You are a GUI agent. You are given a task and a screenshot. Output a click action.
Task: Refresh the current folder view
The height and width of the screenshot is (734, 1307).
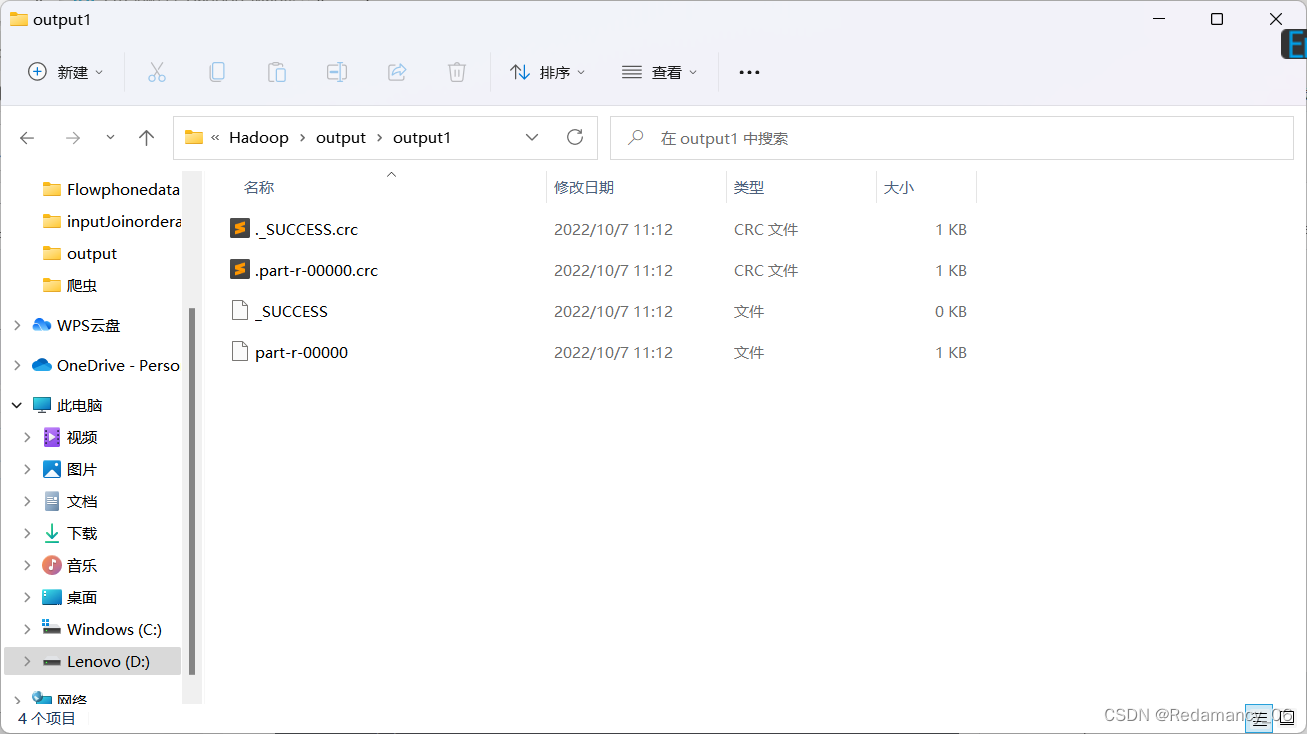(574, 137)
